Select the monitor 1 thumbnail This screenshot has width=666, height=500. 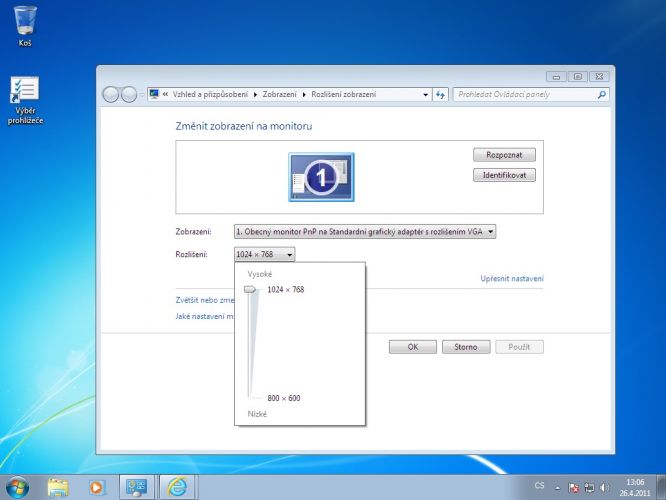tap(321, 177)
